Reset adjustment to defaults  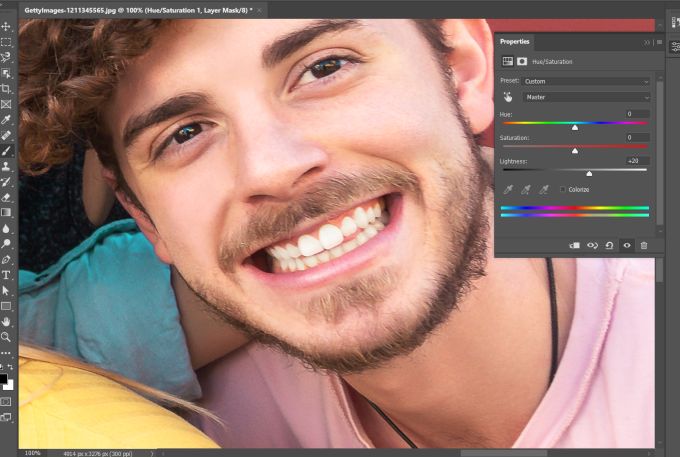tap(609, 245)
